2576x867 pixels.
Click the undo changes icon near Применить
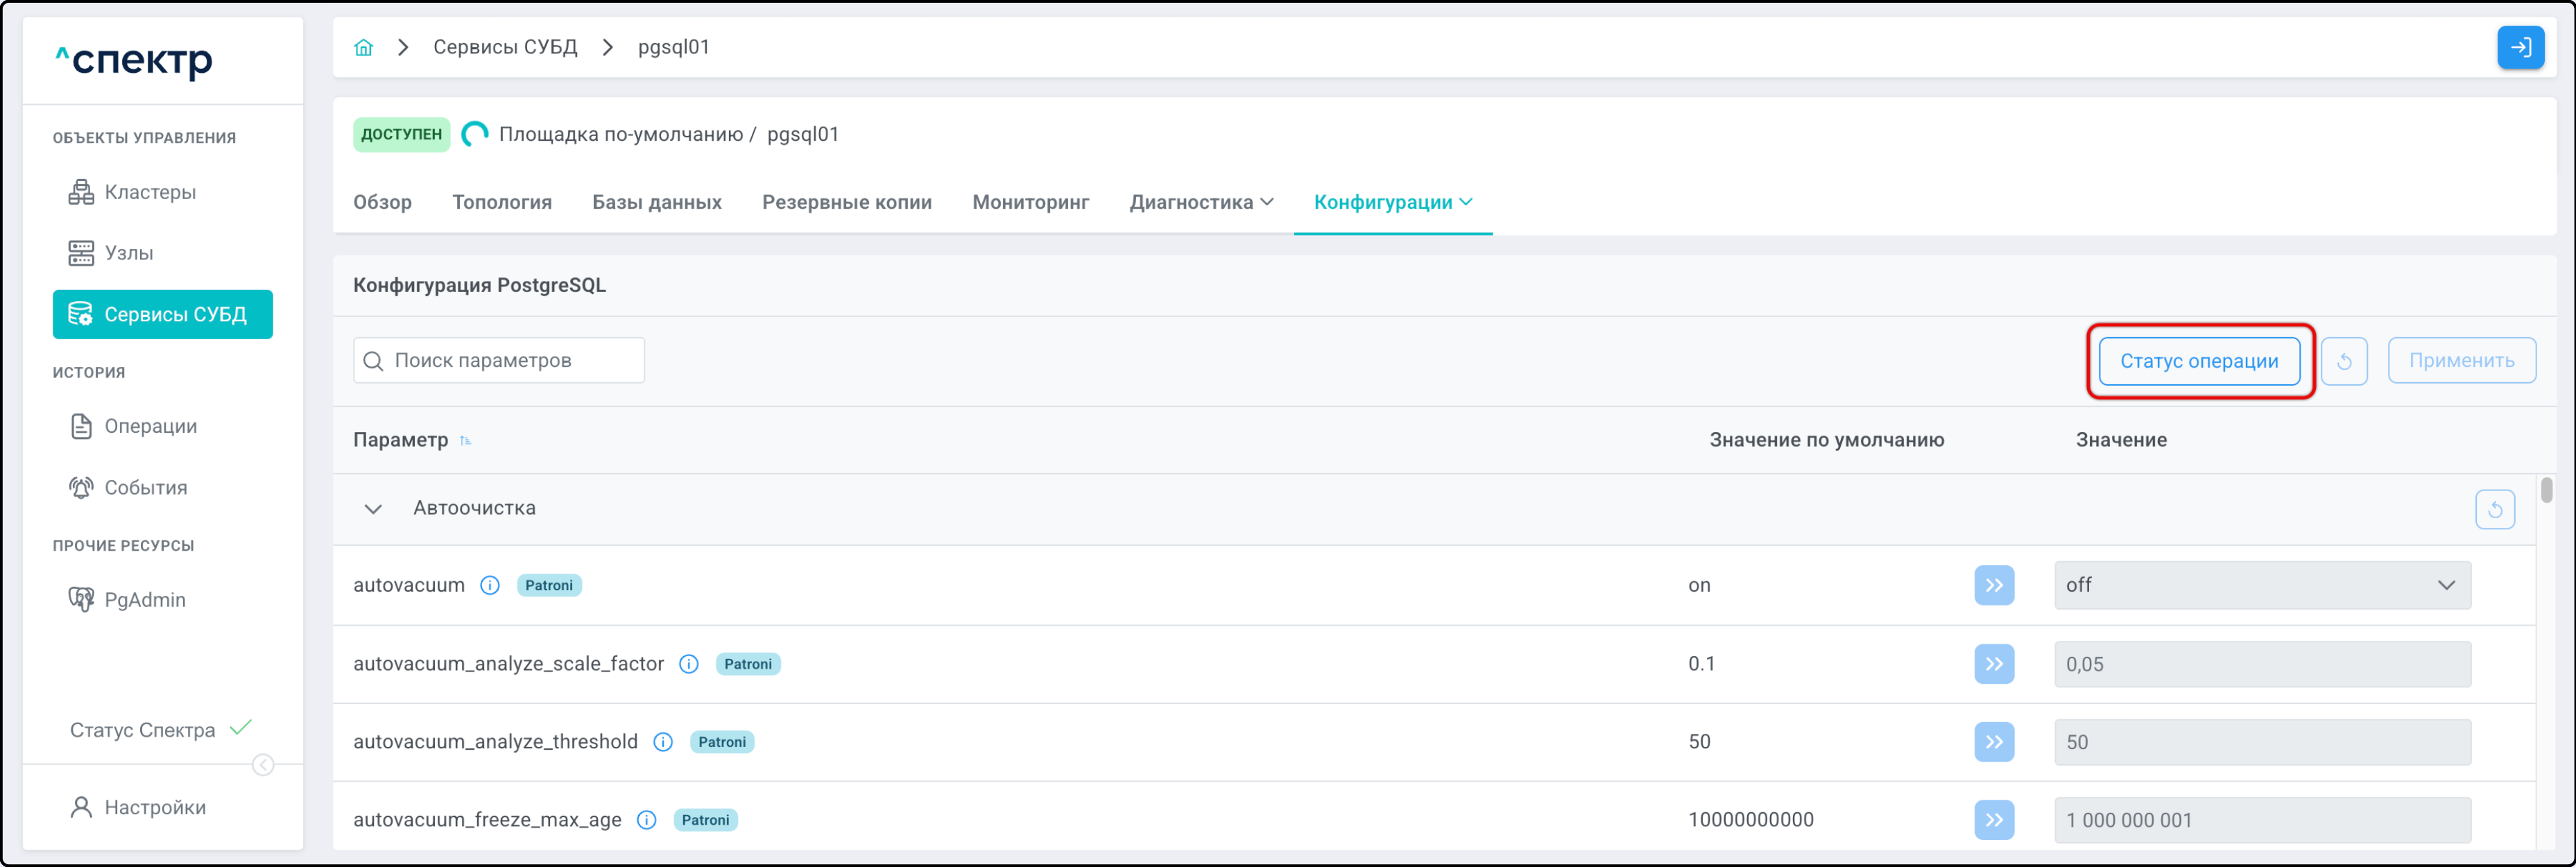coord(2344,361)
